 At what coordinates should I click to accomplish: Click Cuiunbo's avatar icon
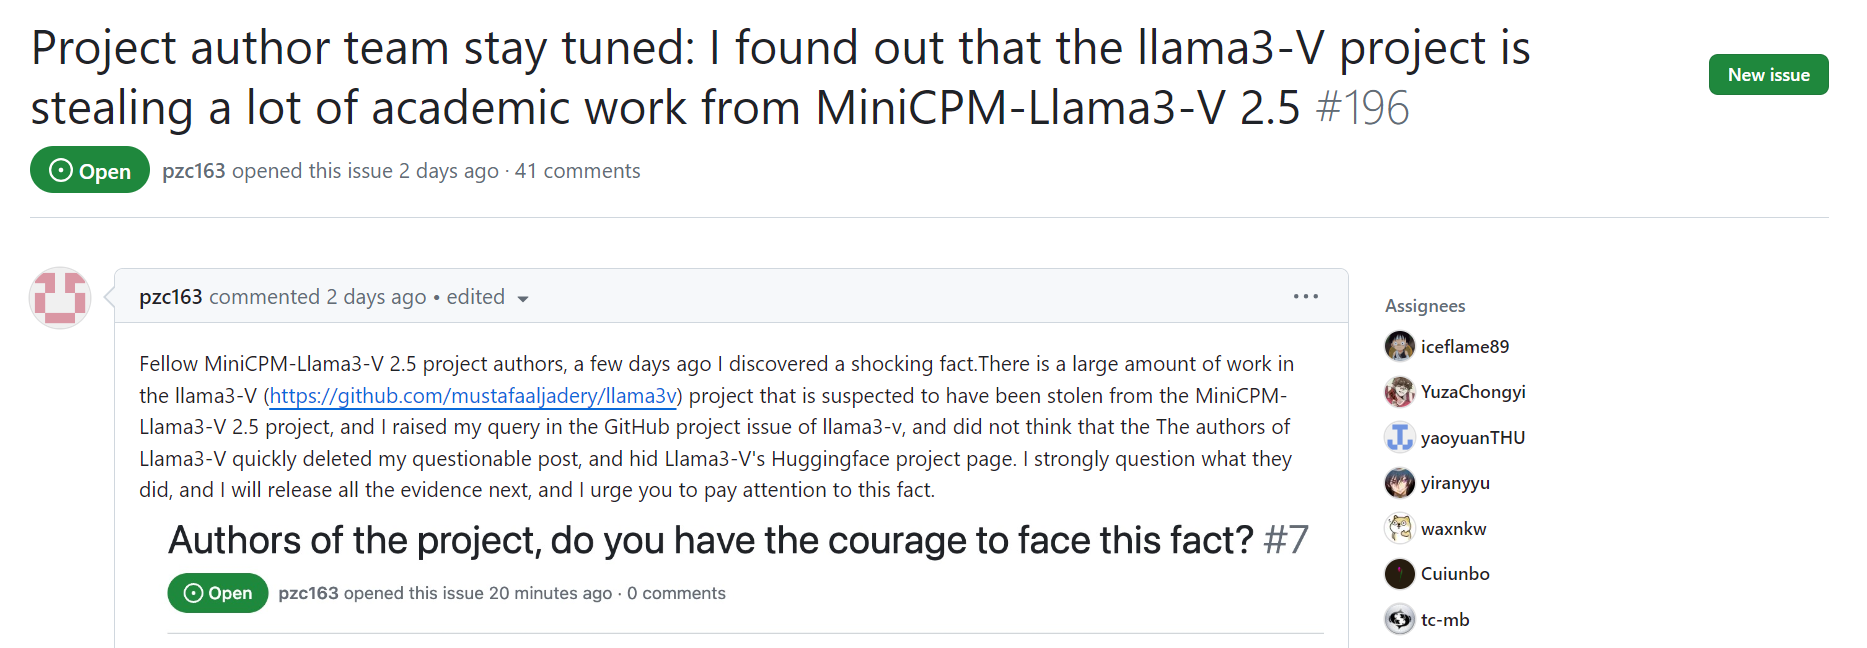1399,574
